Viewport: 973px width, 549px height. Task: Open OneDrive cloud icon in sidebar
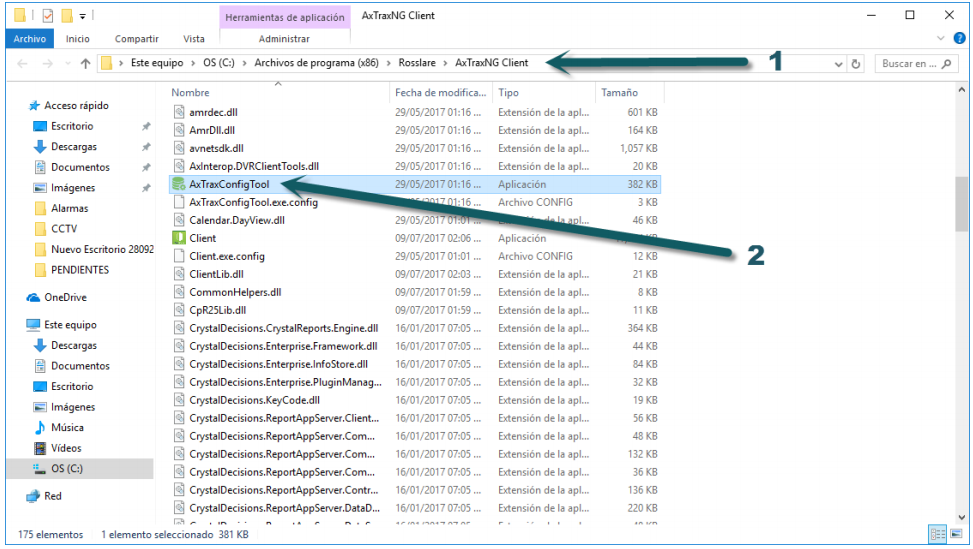[x=34, y=298]
